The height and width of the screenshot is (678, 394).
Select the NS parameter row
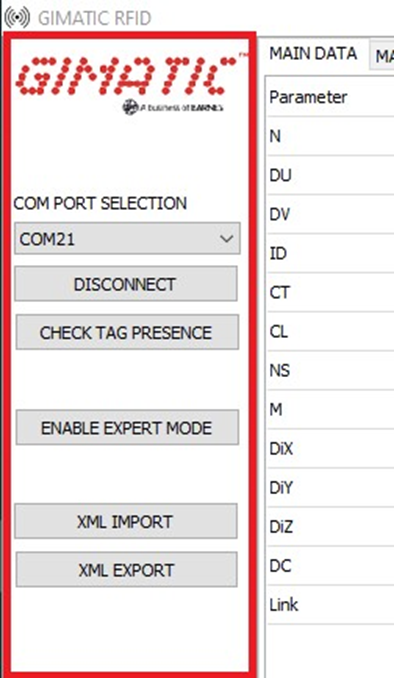click(330, 371)
